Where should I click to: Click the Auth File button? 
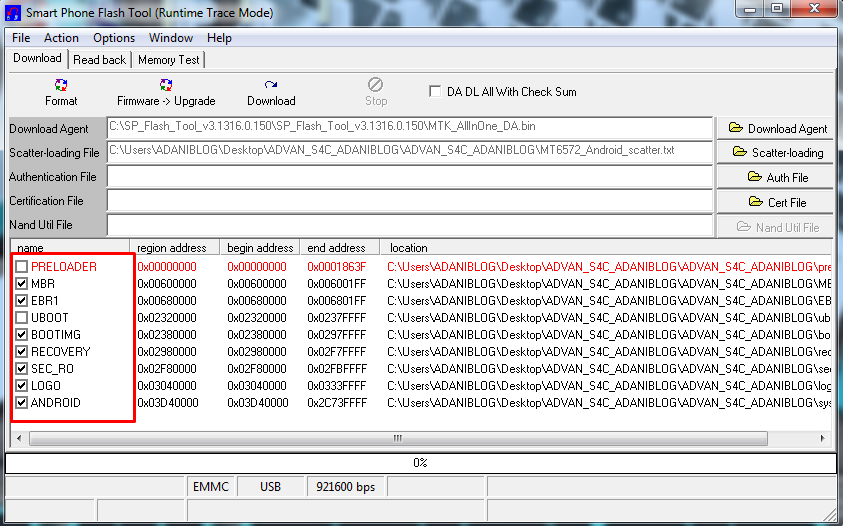tap(776, 177)
